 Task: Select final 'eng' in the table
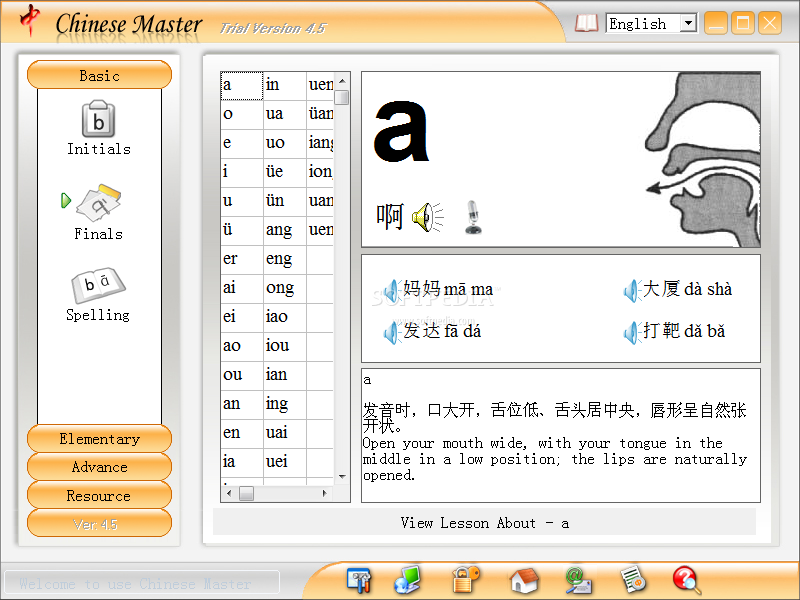click(x=285, y=260)
